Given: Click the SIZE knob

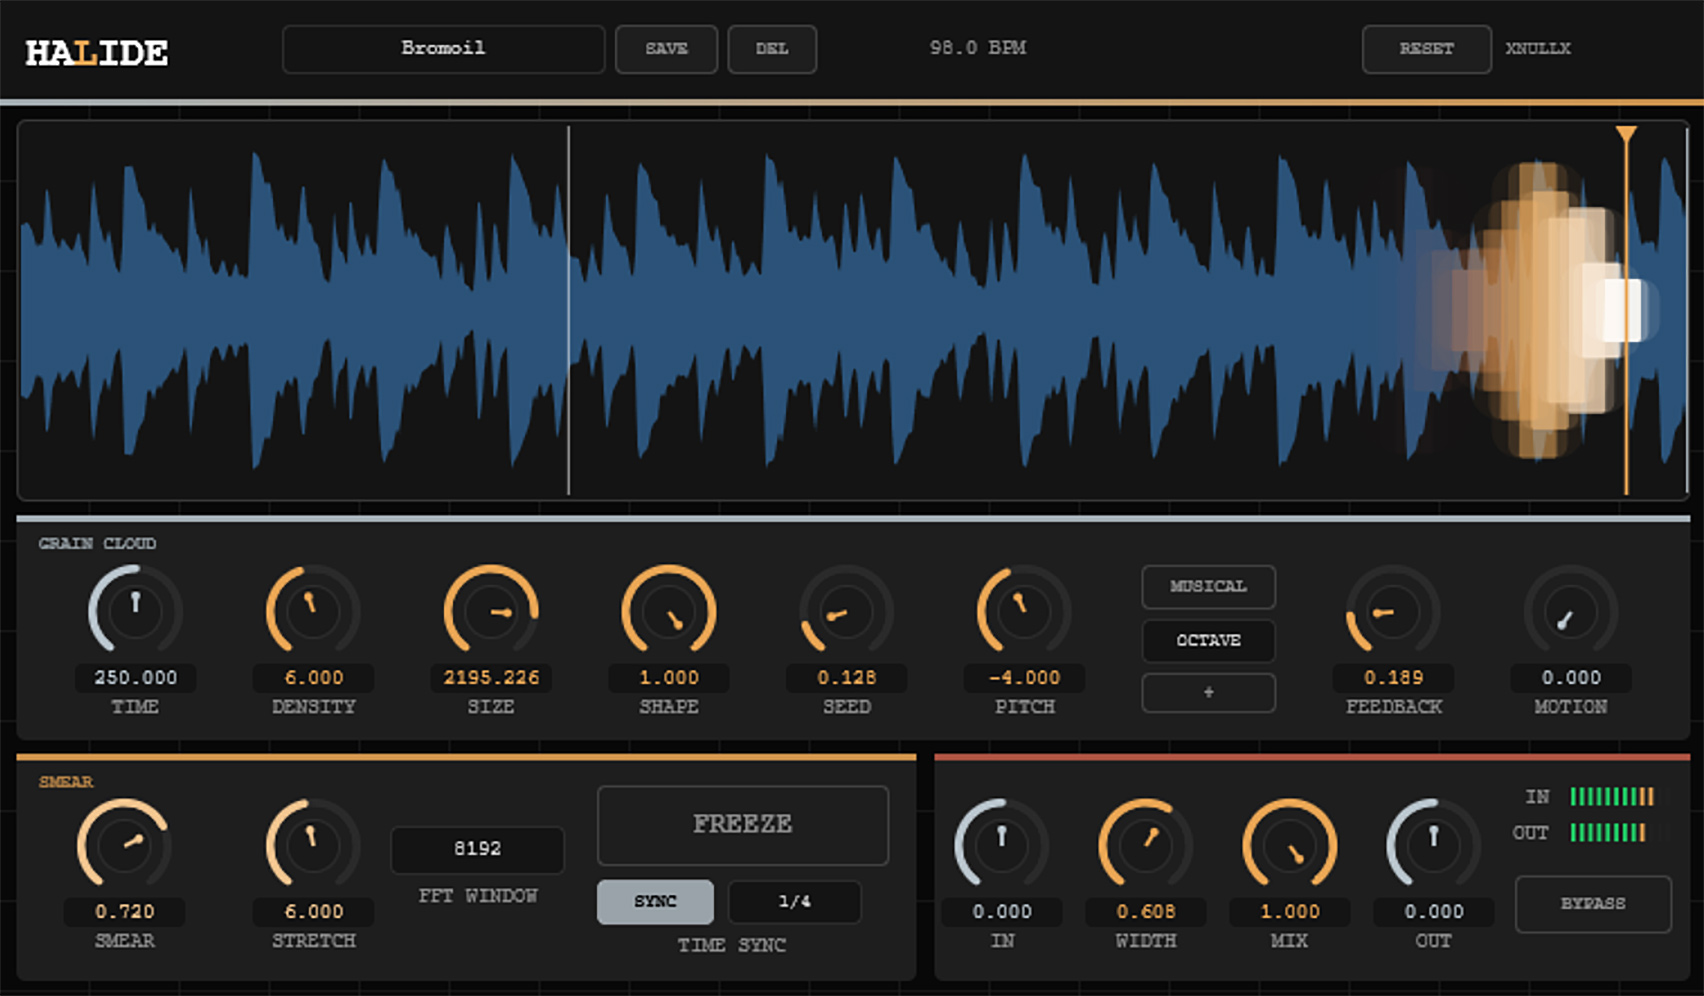Looking at the screenshot, I should [491, 611].
